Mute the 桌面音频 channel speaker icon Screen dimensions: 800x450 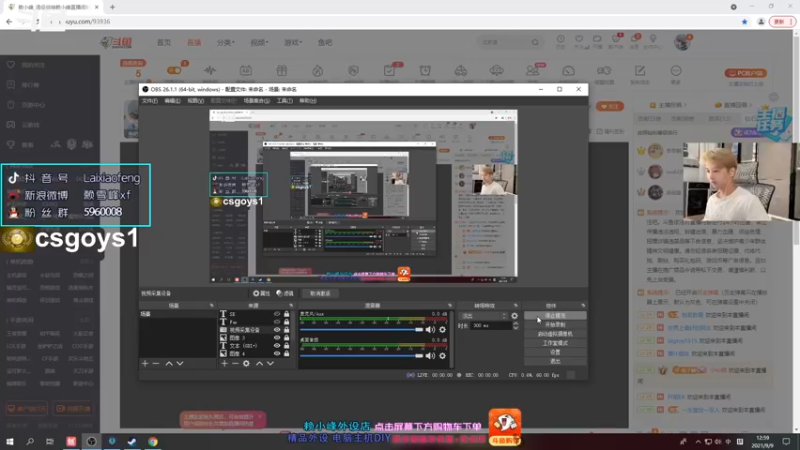[431, 356]
